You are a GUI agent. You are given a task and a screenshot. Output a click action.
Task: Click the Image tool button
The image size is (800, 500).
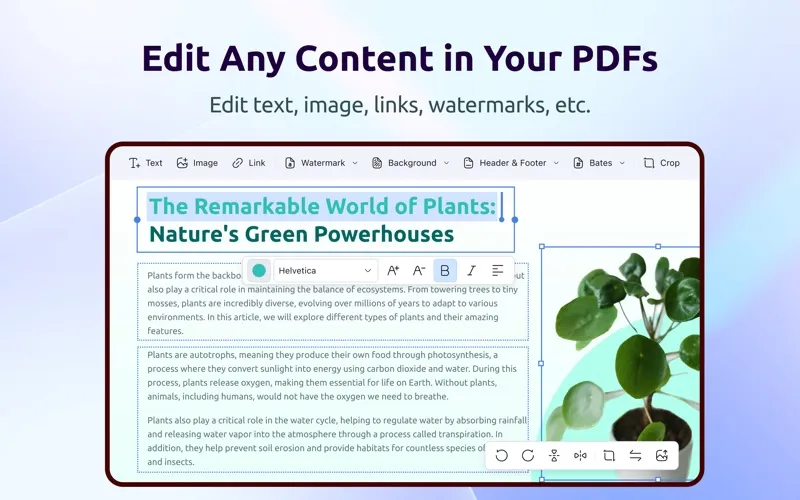(x=197, y=163)
